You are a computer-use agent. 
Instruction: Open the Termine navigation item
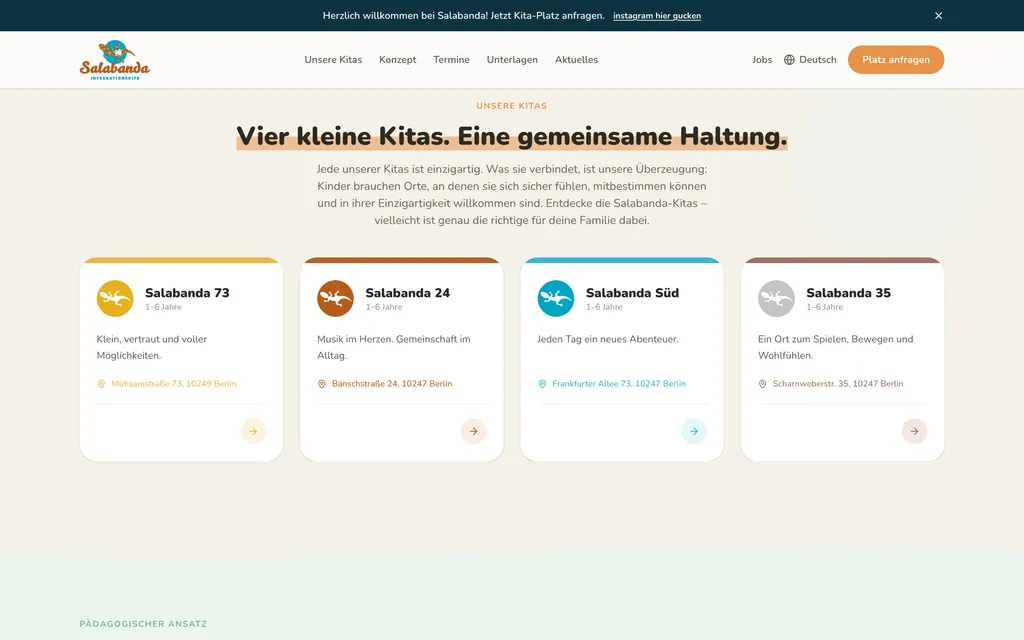click(x=451, y=59)
